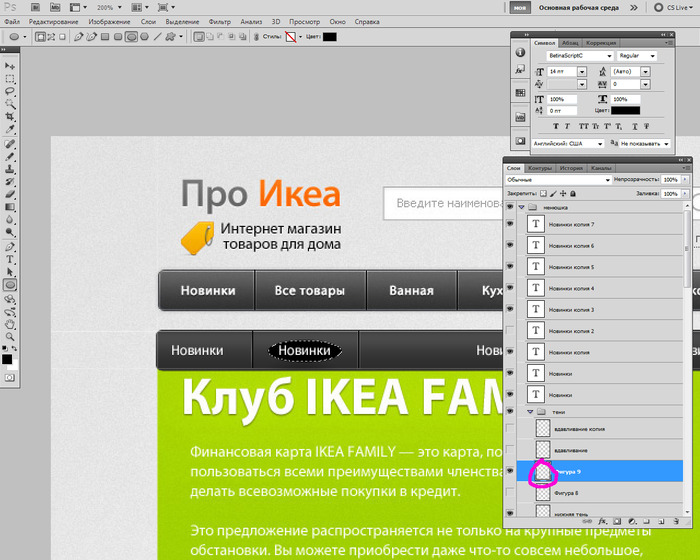
Task: Select the Zoom tool in toolbox
Action: [x=10, y=337]
